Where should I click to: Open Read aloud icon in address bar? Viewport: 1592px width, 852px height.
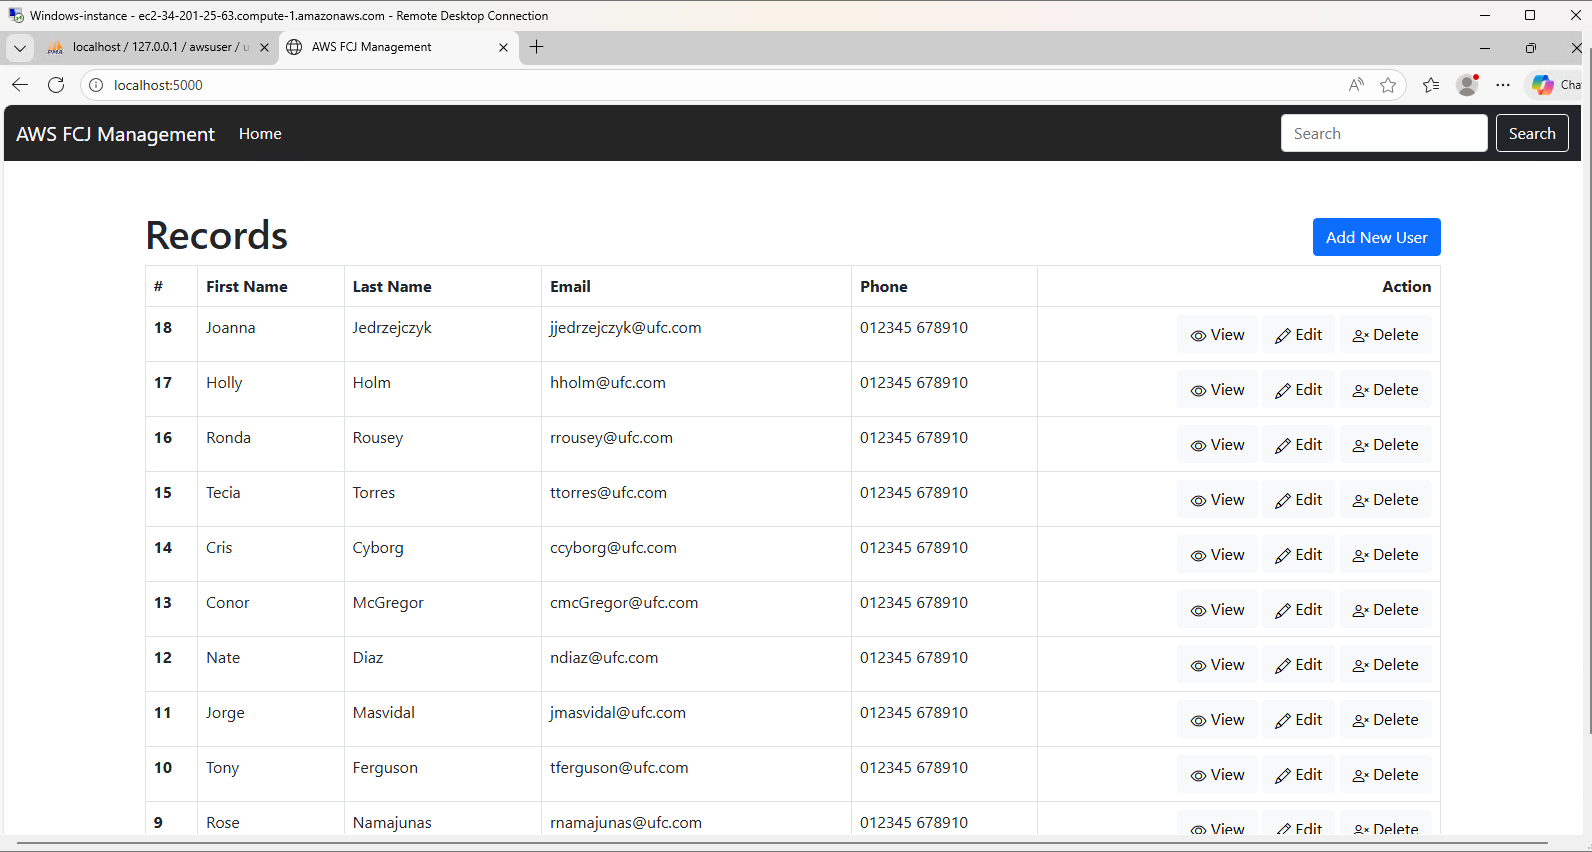1356,85
